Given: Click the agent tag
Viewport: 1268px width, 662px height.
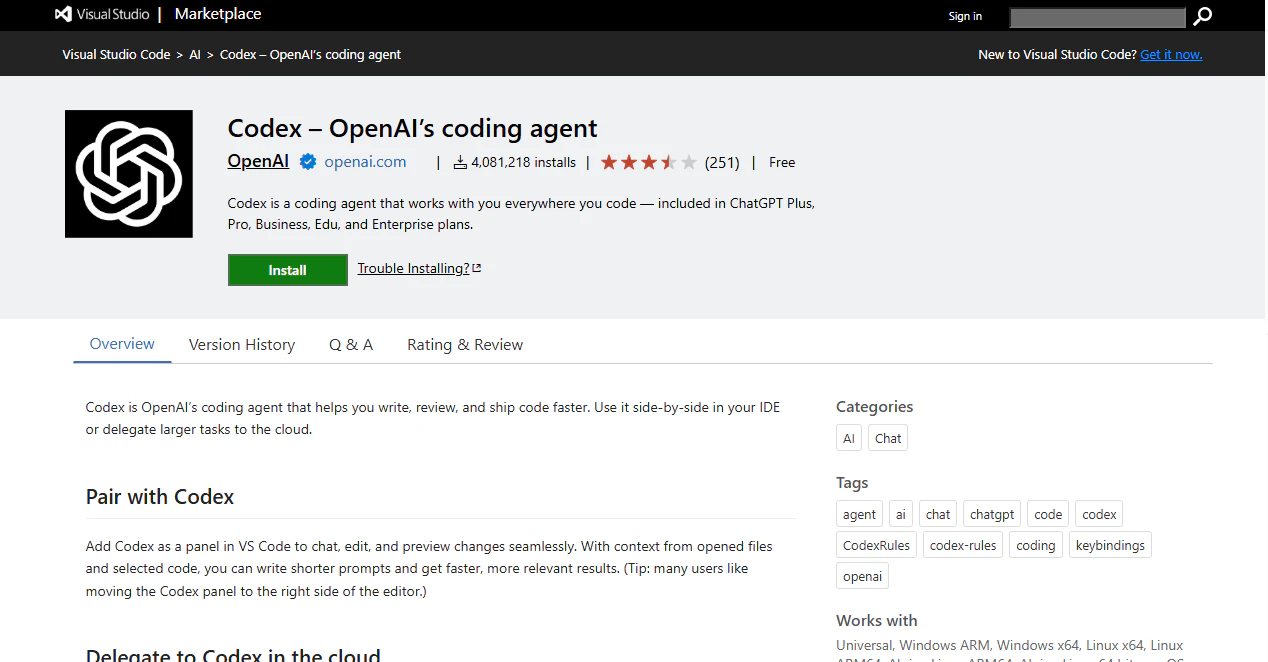Looking at the screenshot, I should (x=859, y=514).
